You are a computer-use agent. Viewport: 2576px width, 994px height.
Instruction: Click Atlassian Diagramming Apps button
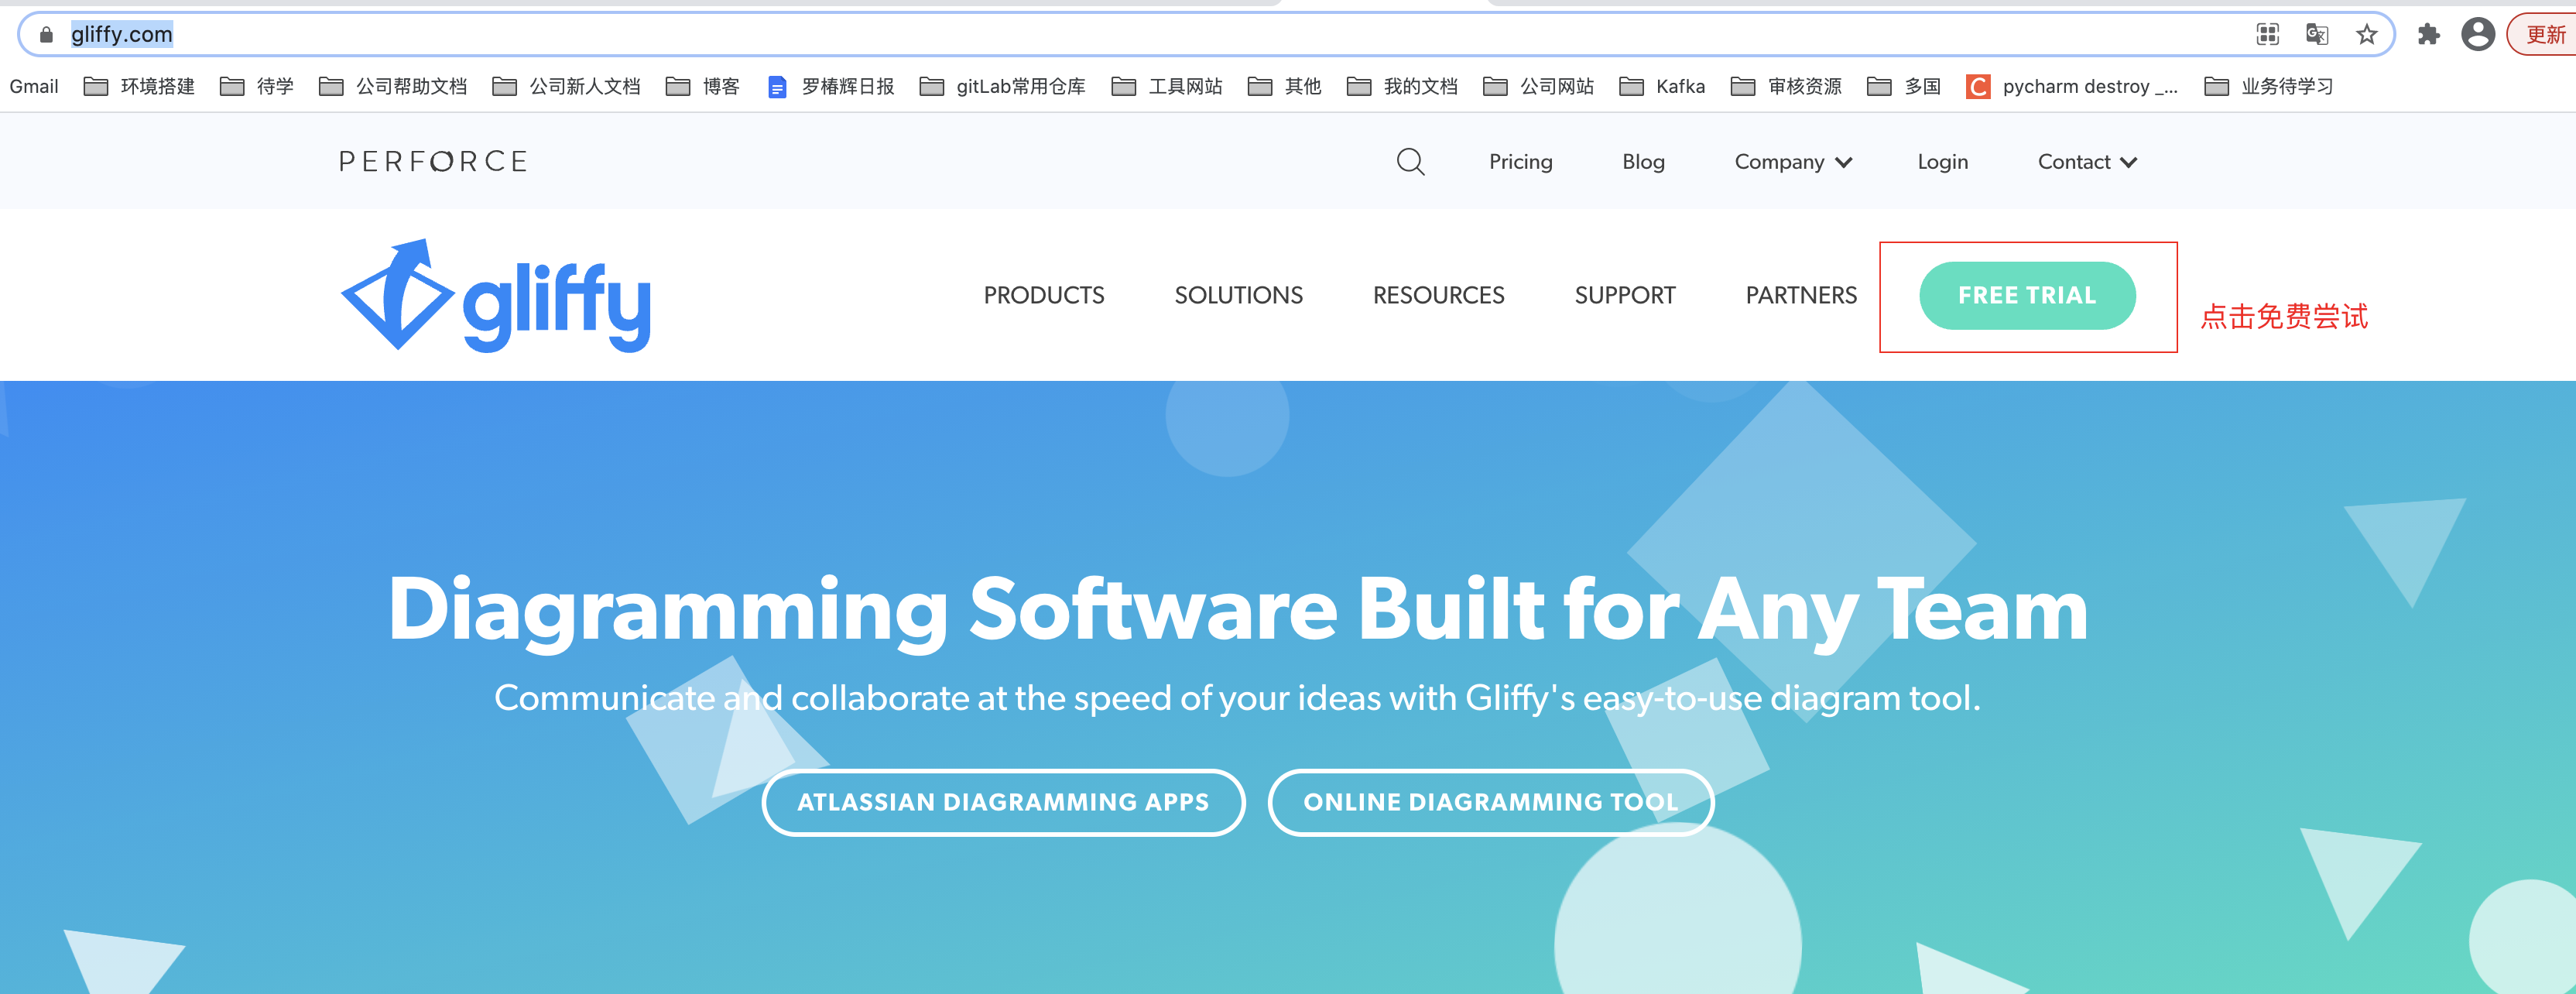1003,802
